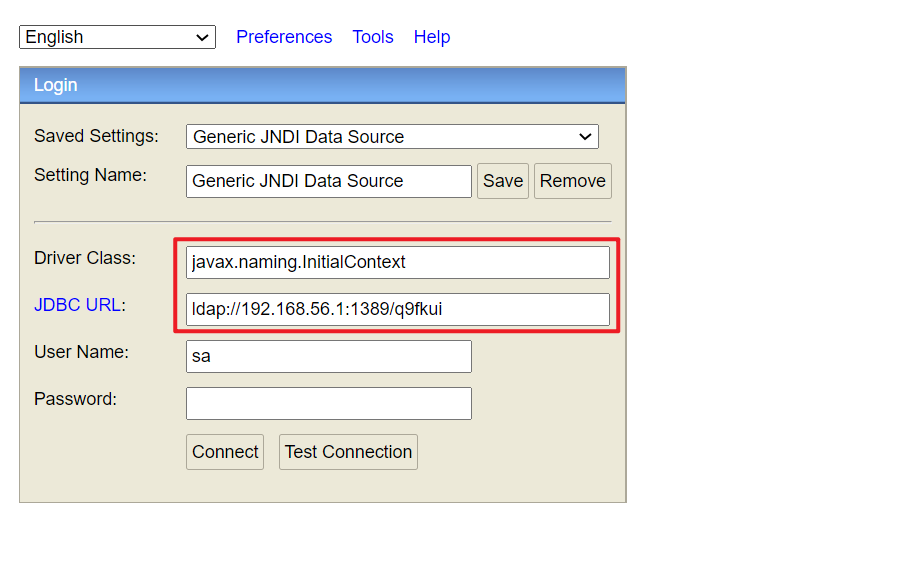Expand the Saved Settings dropdown

coord(392,137)
